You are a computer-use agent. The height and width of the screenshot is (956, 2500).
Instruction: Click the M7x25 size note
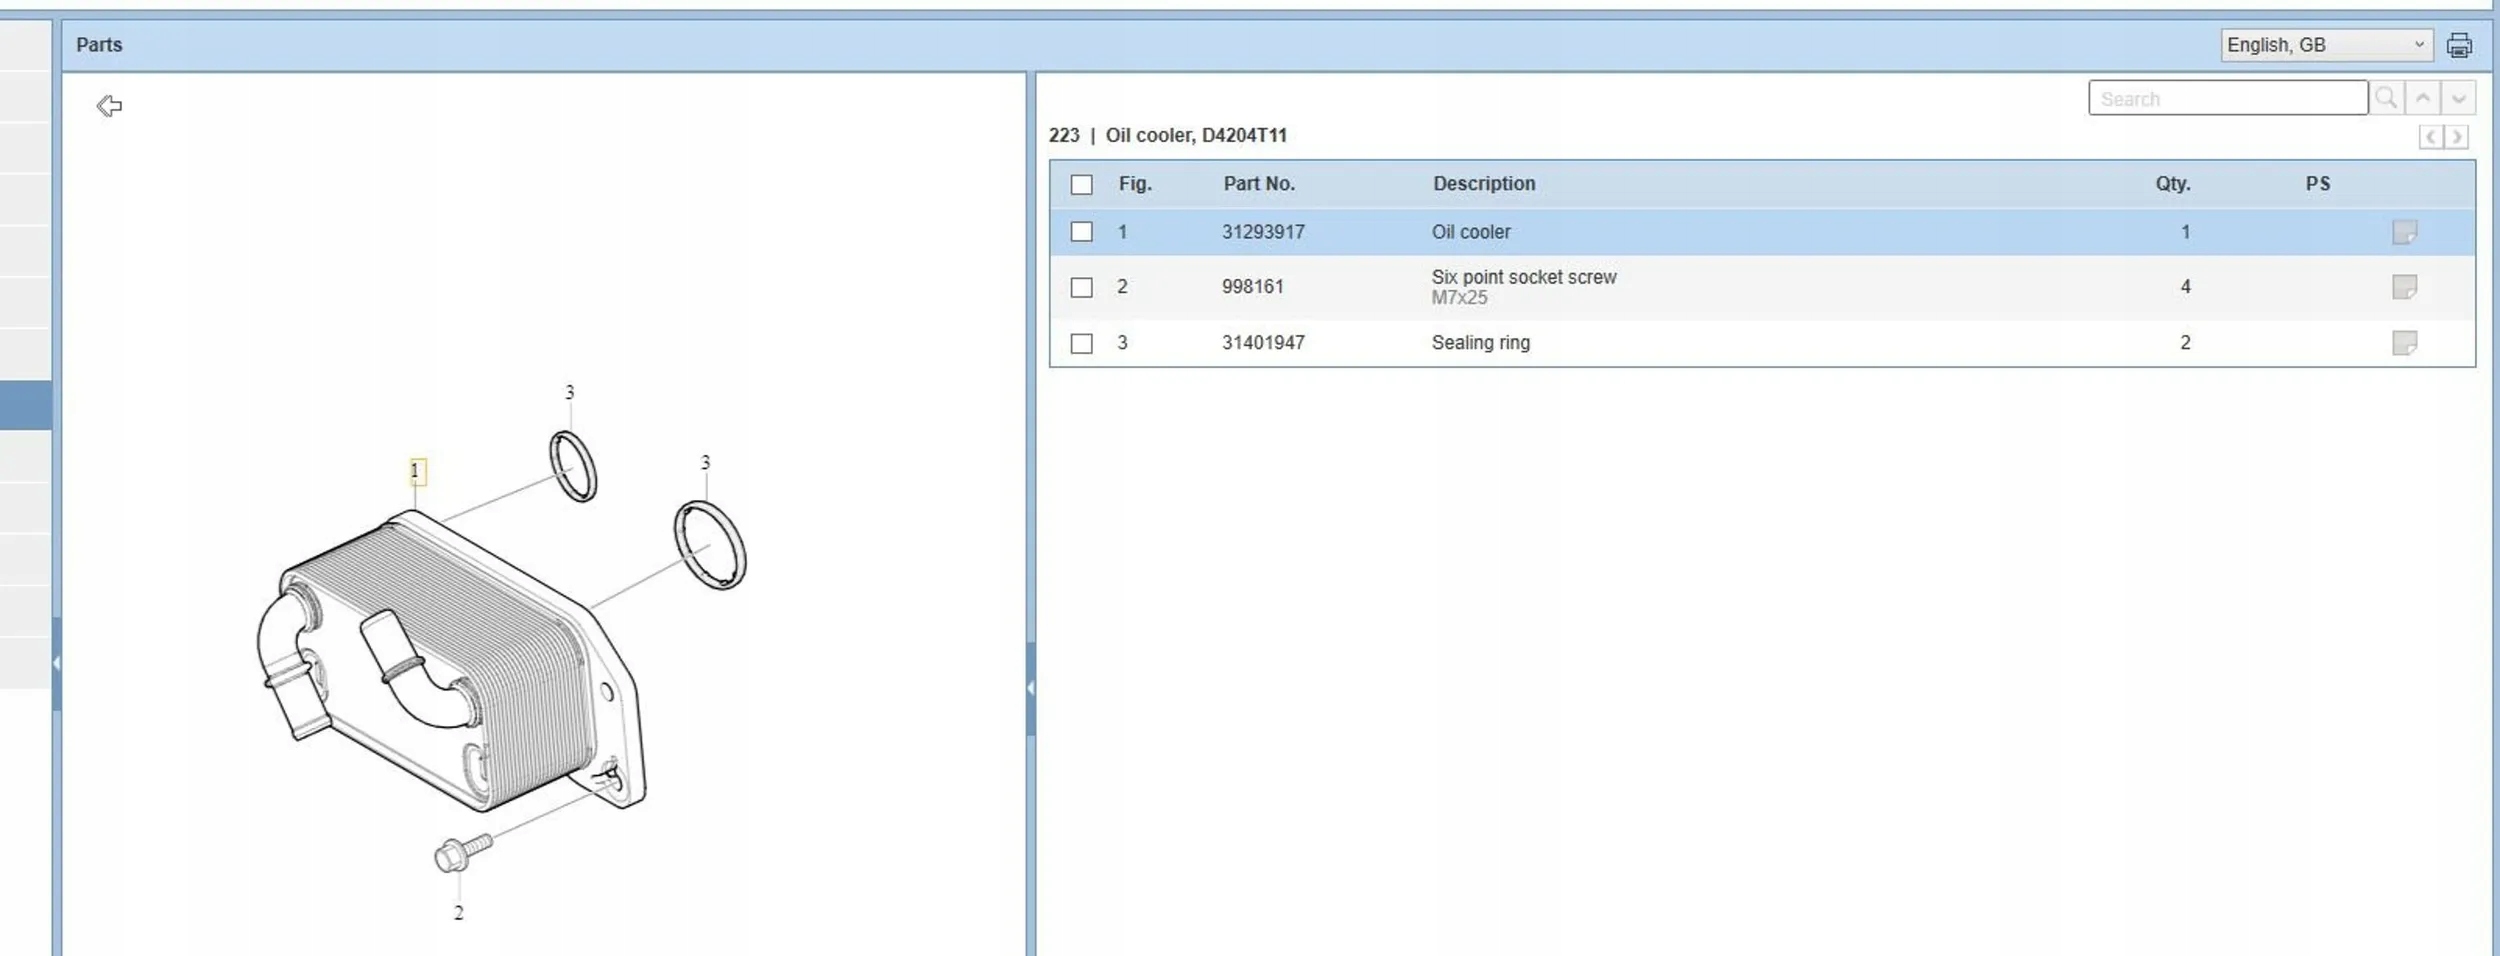[x=1459, y=298]
